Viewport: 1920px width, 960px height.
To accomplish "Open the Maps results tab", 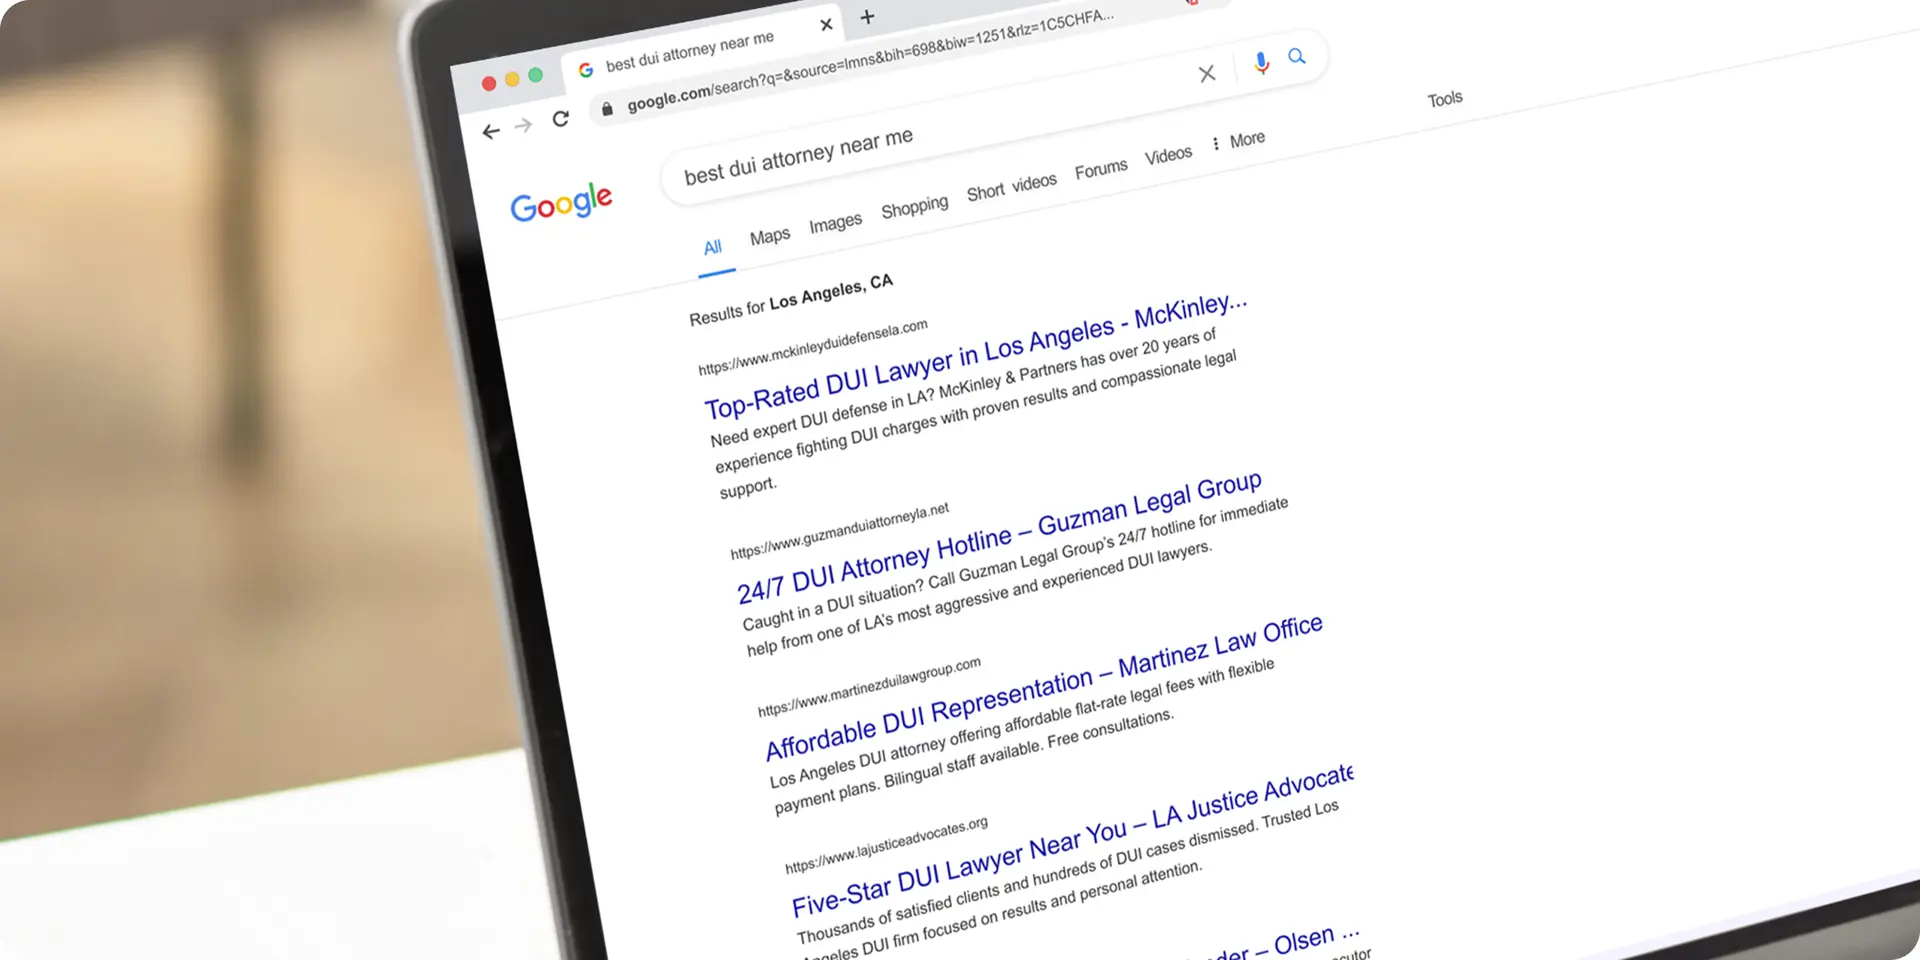I will (x=769, y=234).
